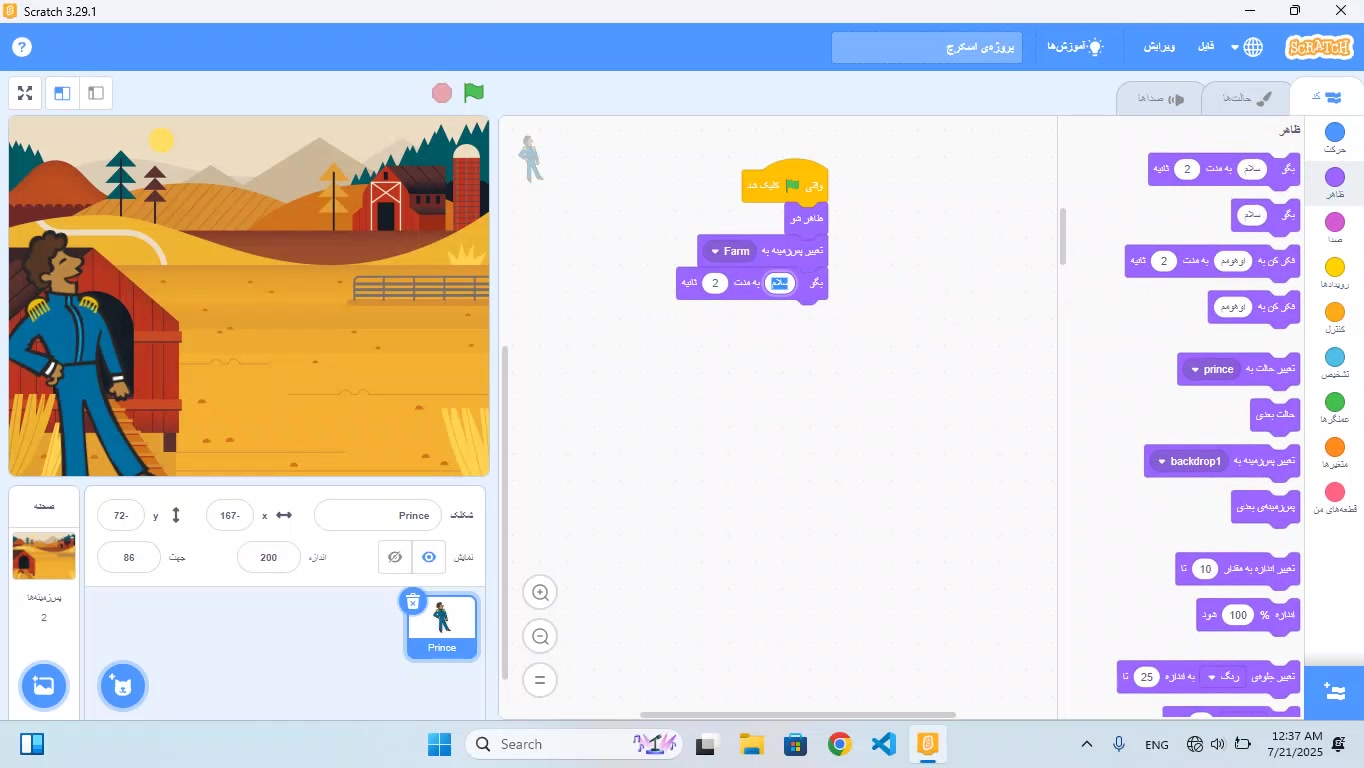Image resolution: width=1364 pixels, height=768 pixels.
Task: Switch to the کد (Code) tab
Action: point(1327,97)
